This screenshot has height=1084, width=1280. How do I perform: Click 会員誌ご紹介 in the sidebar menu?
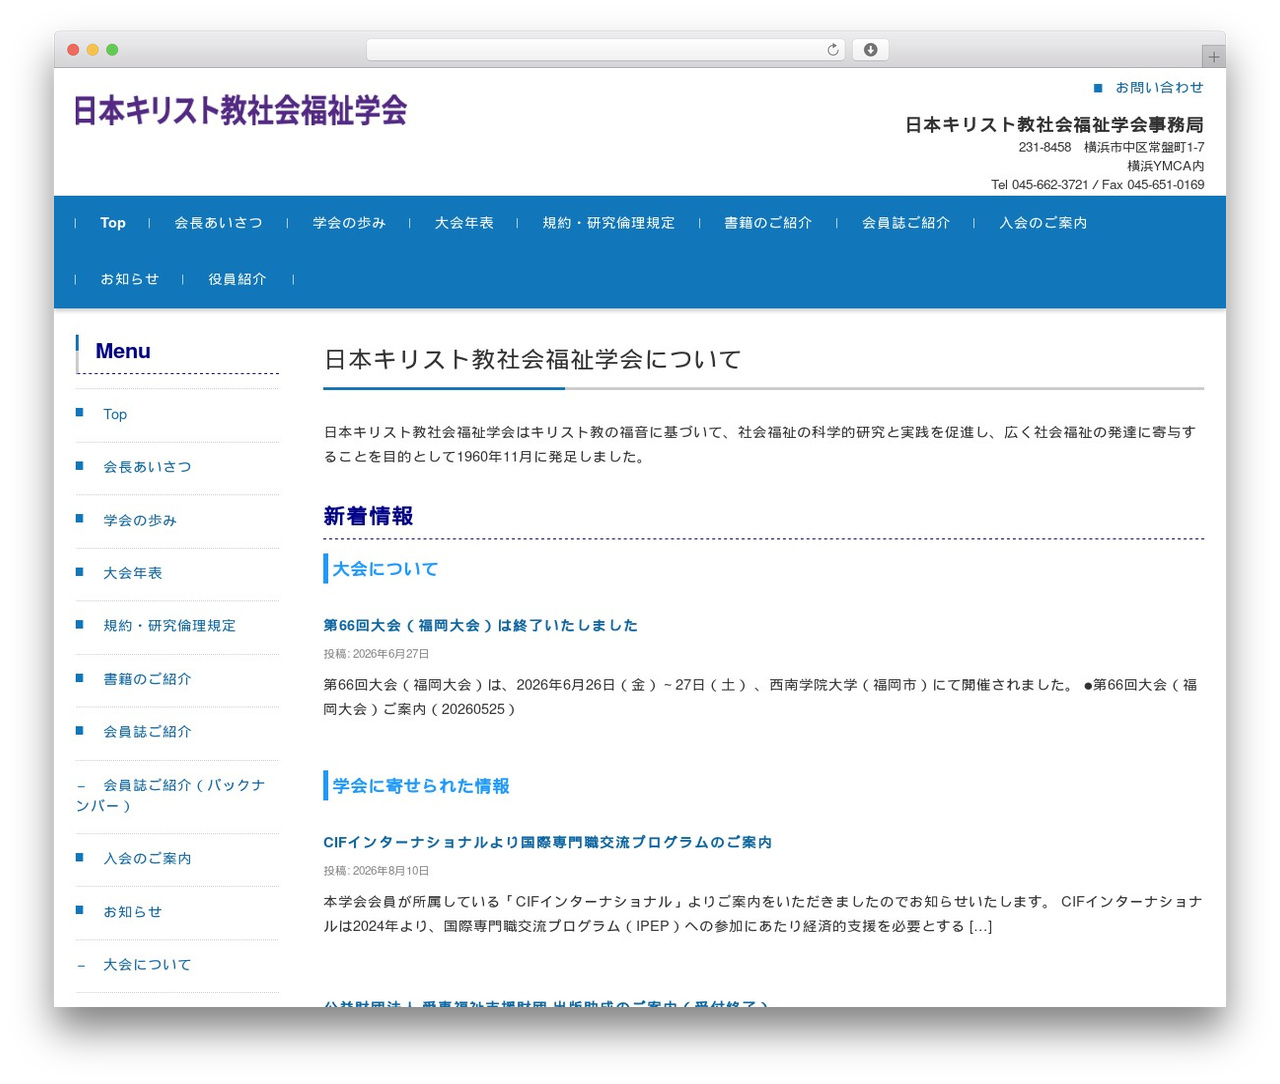[x=147, y=732]
